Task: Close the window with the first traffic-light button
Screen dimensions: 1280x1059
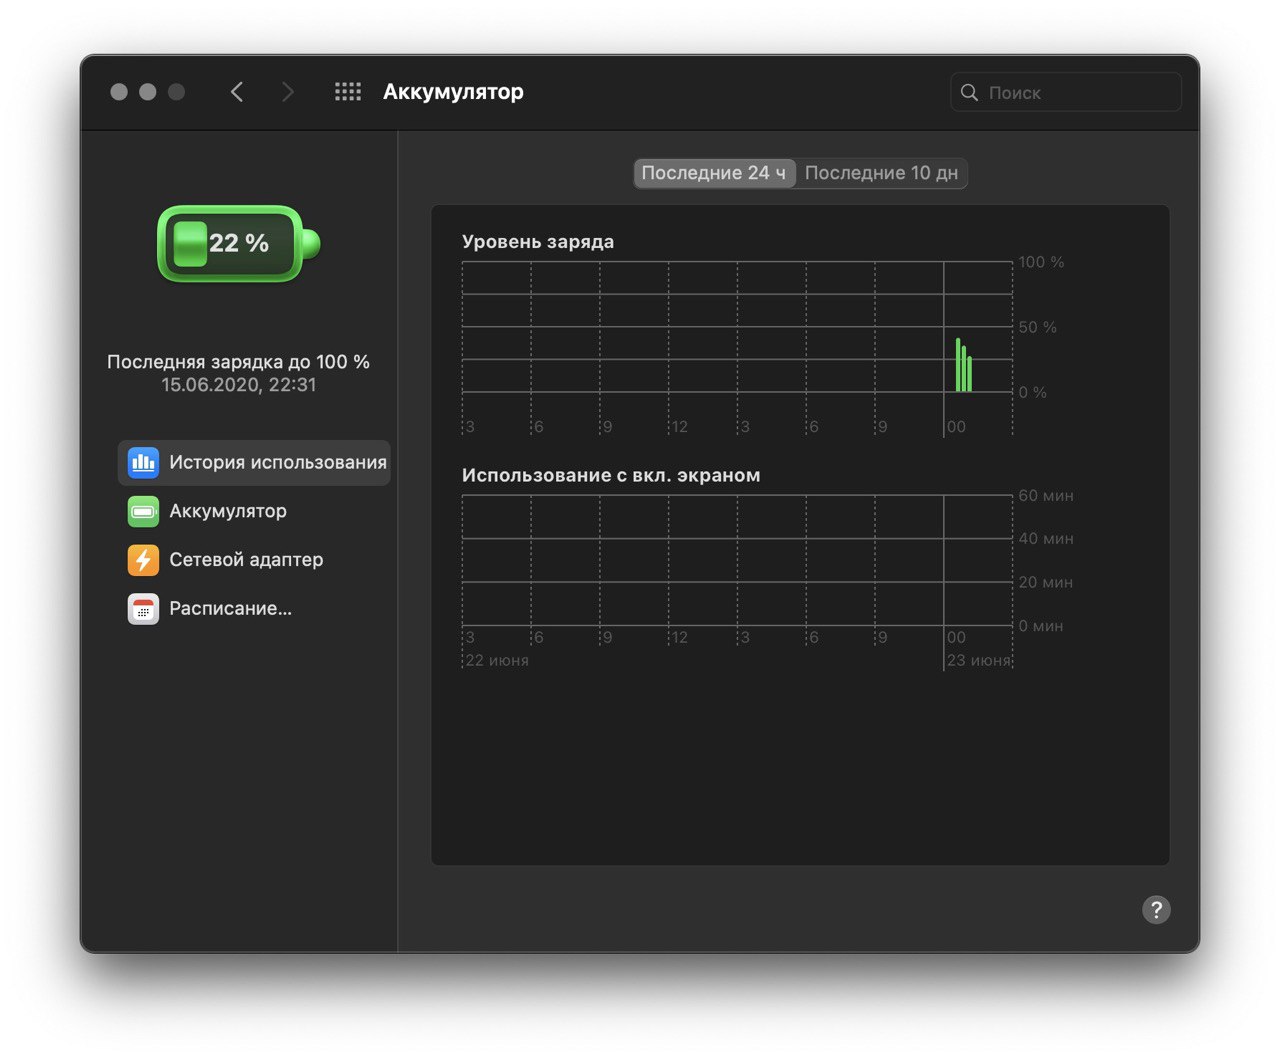Action: 119,92
